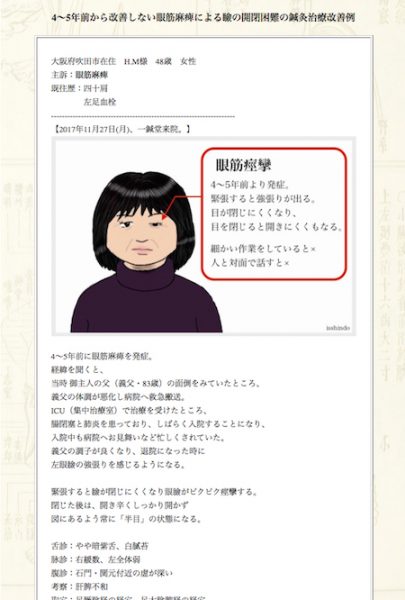This screenshot has width=405, height=600.
Task: Click the 主訴：眼筋麻痺 line
Action: (80, 75)
